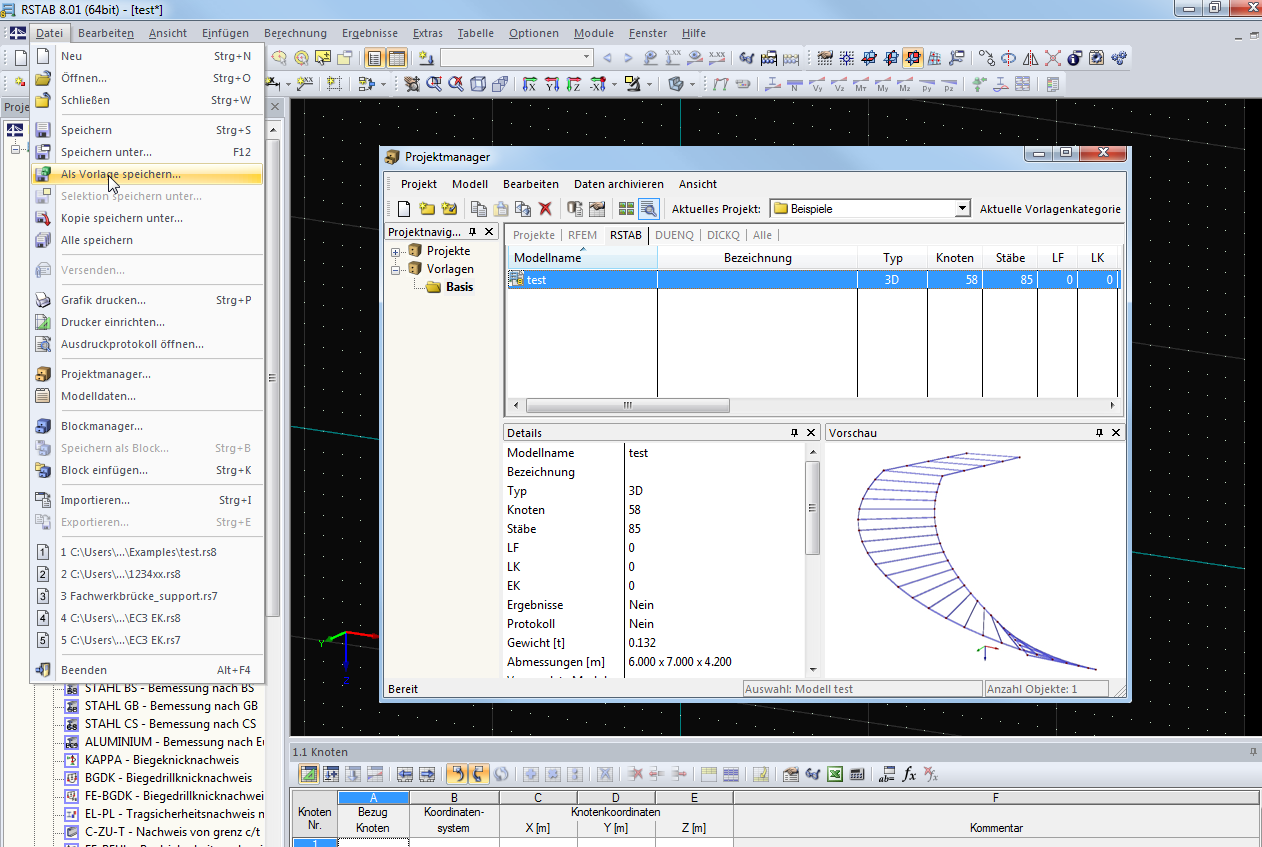Image resolution: width=1262 pixels, height=847 pixels.
Task: Collapse the Vorlagen tree node
Action: click(397, 269)
